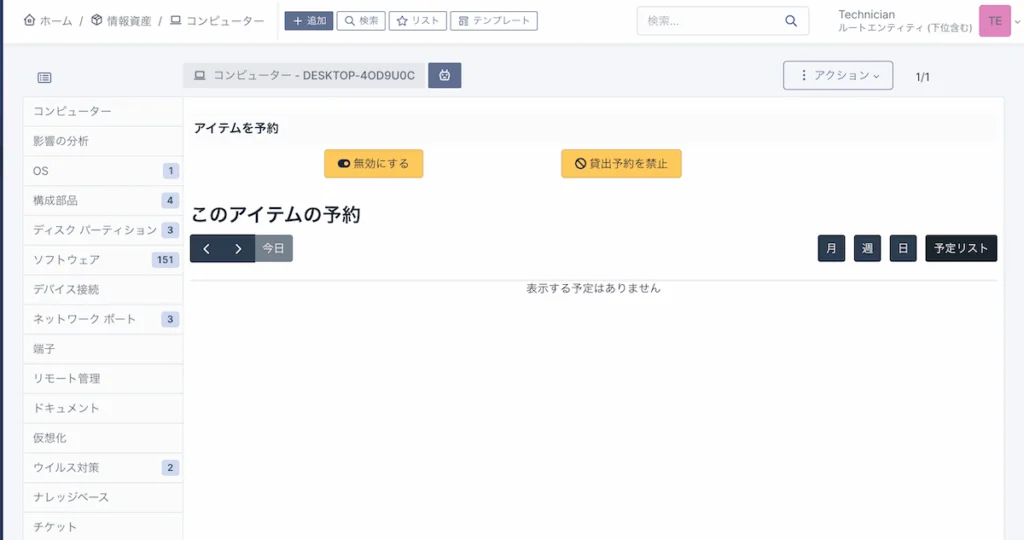Open the 端子 tab
Screen dimensions: 1024x540
[103, 349]
